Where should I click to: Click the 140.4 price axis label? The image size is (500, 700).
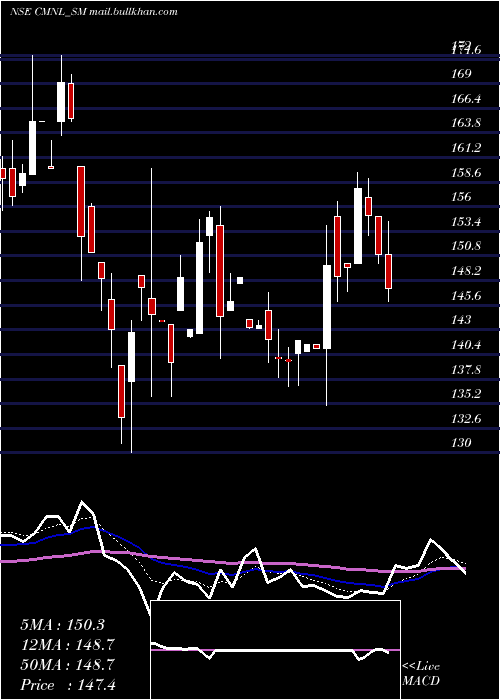coord(466,345)
